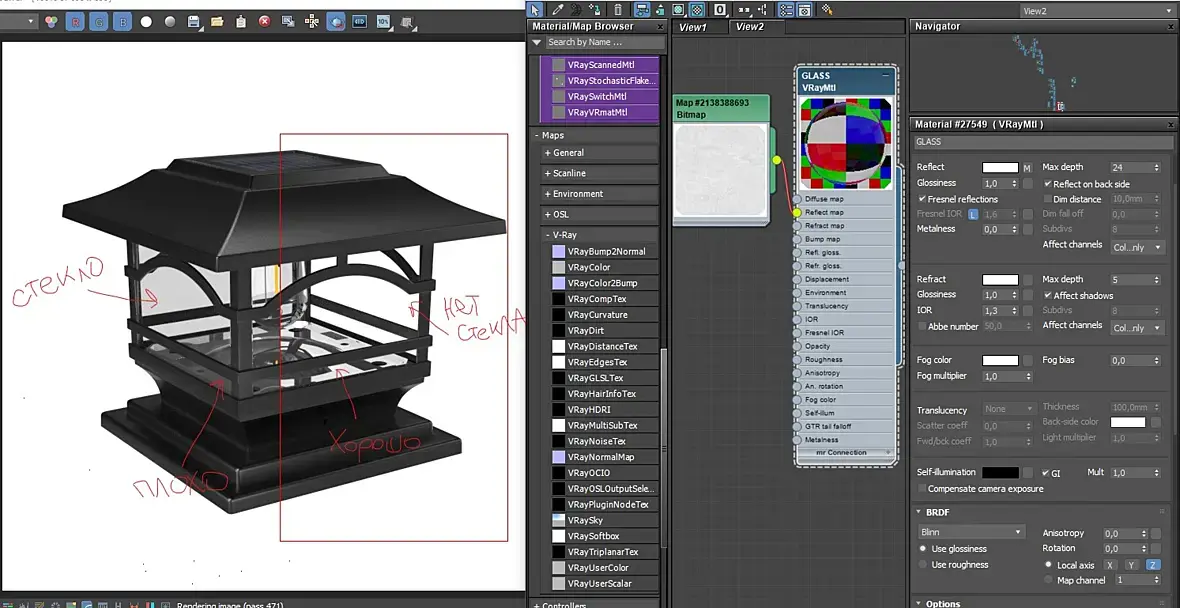
Task: Show alpha channel white circle icon
Action: pyautogui.click(x=146, y=22)
